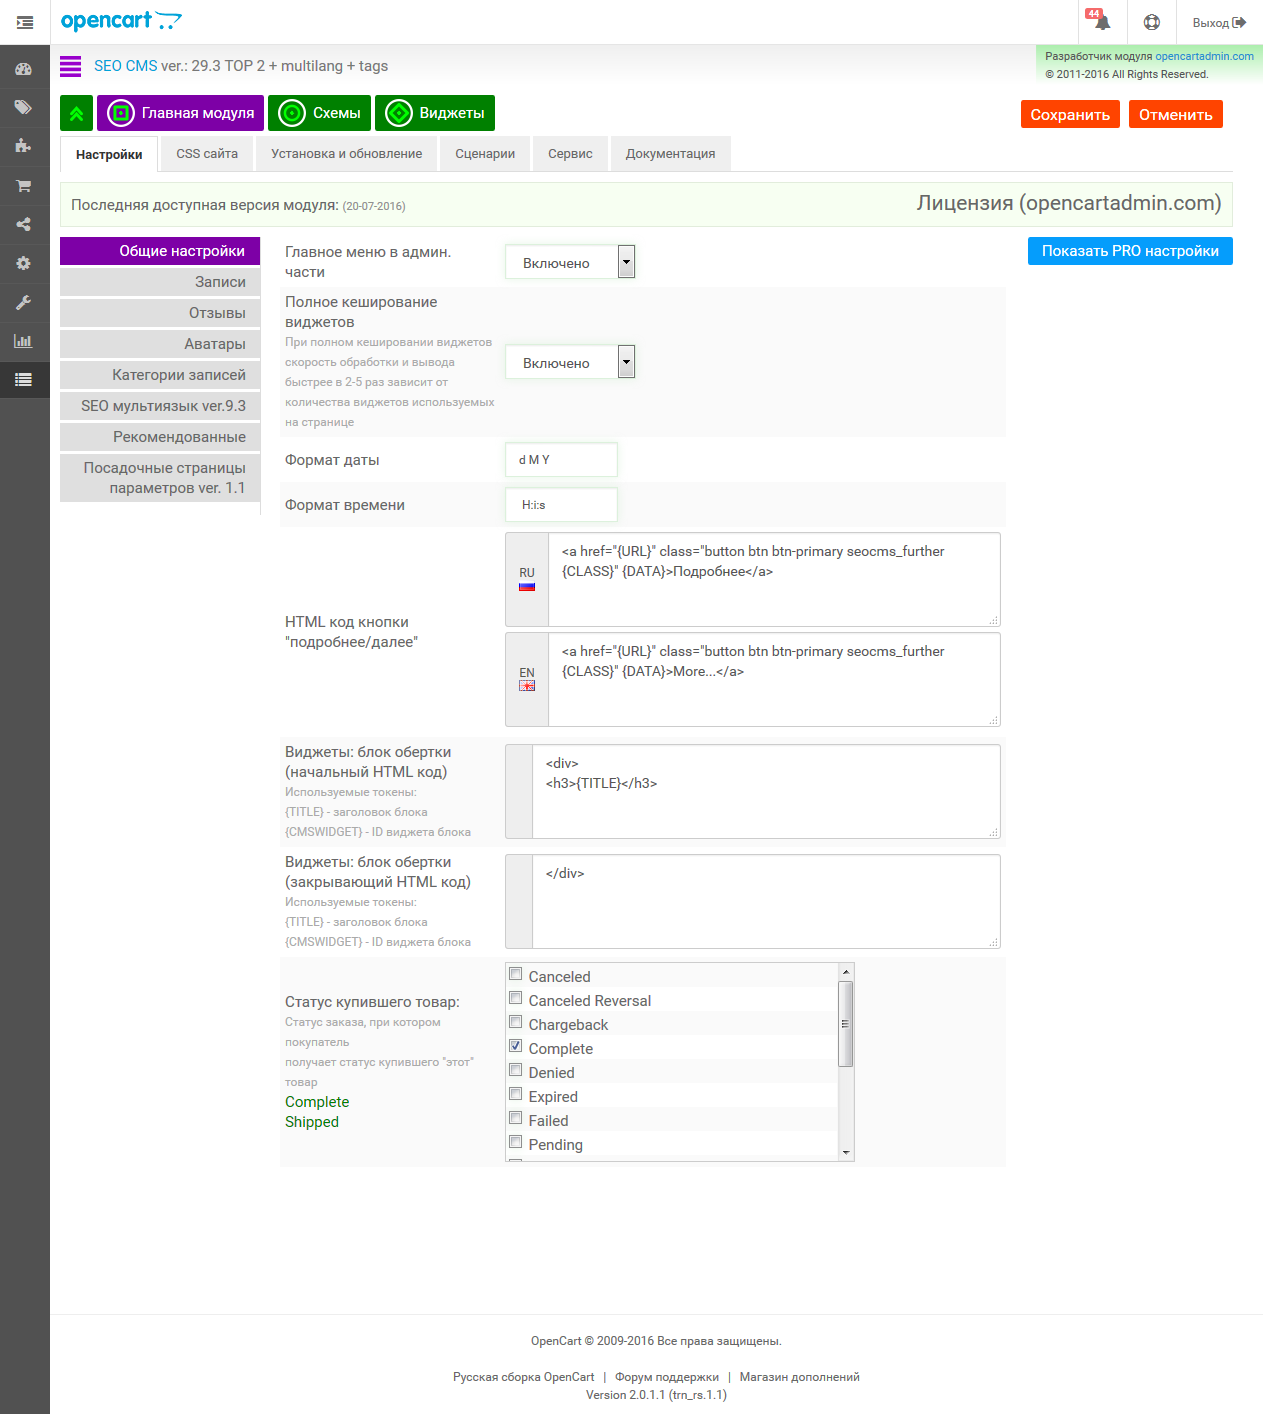This screenshot has height=1414, width=1263.
Task: Focus the Формат даты input field
Action: [x=561, y=460]
